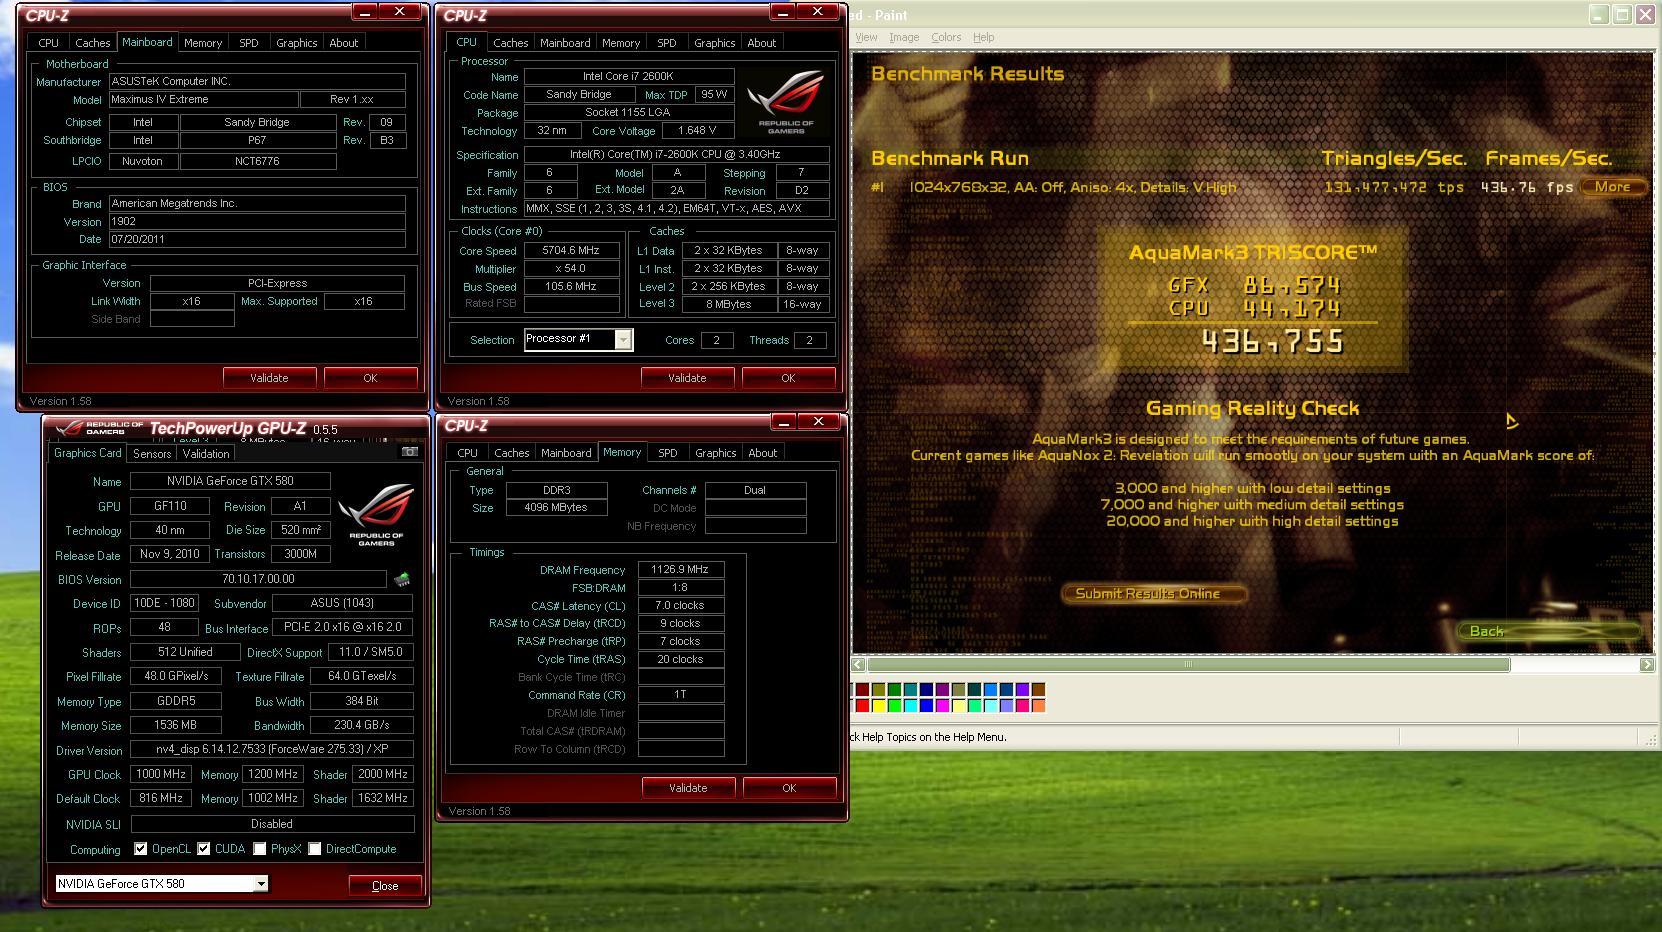The height and width of the screenshot is (932, 1662).
Task: Open Memory tab in CPU-Z processor window
Action: [621, 43]
